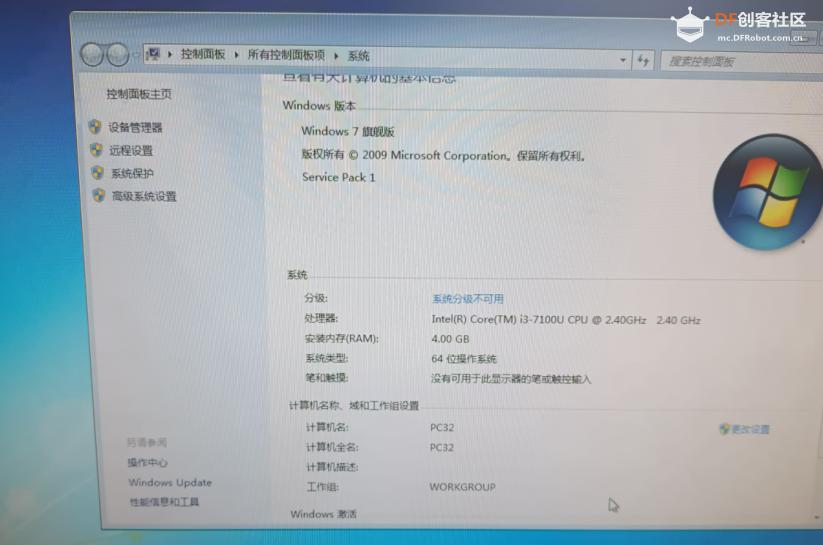
Task: Open 性能信息和工具 link
Action: coord(164,502)
